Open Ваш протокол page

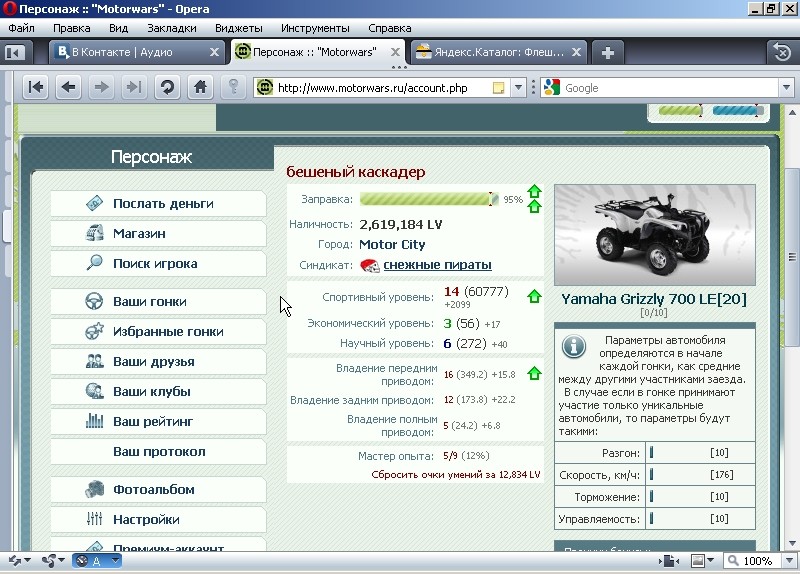[x=159, y=452]
